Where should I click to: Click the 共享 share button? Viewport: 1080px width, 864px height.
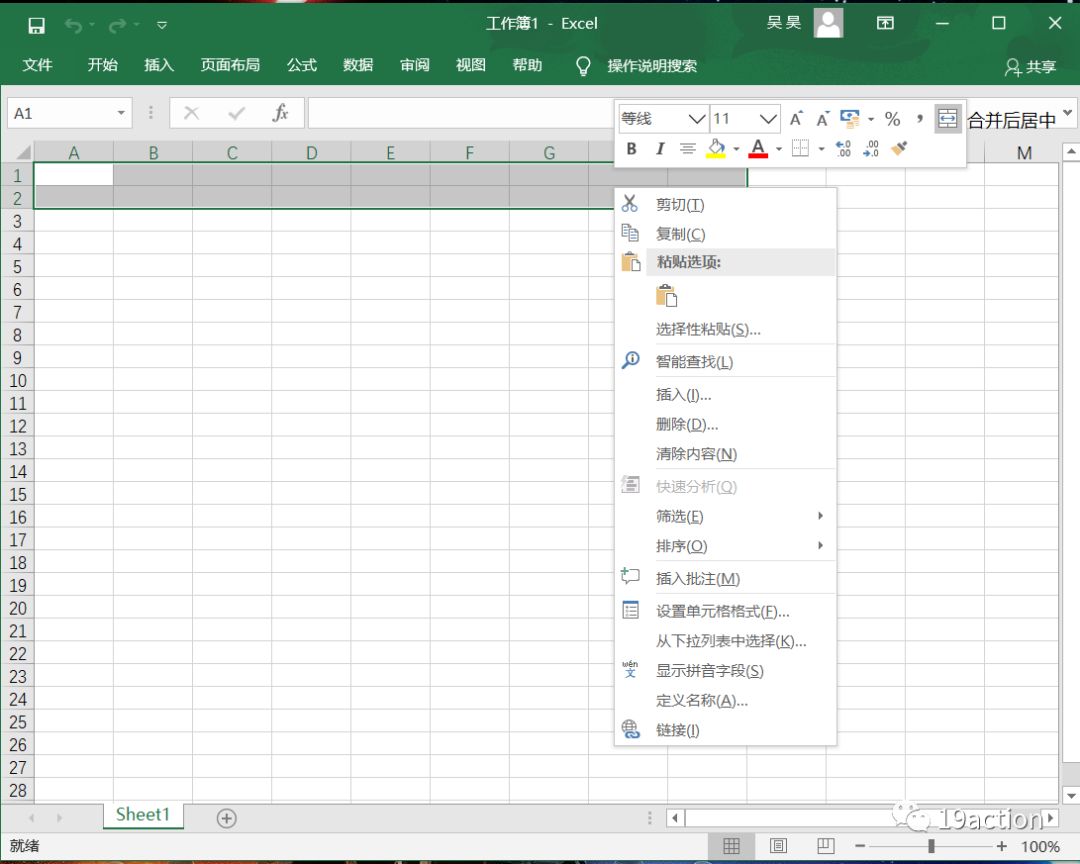1030,66
